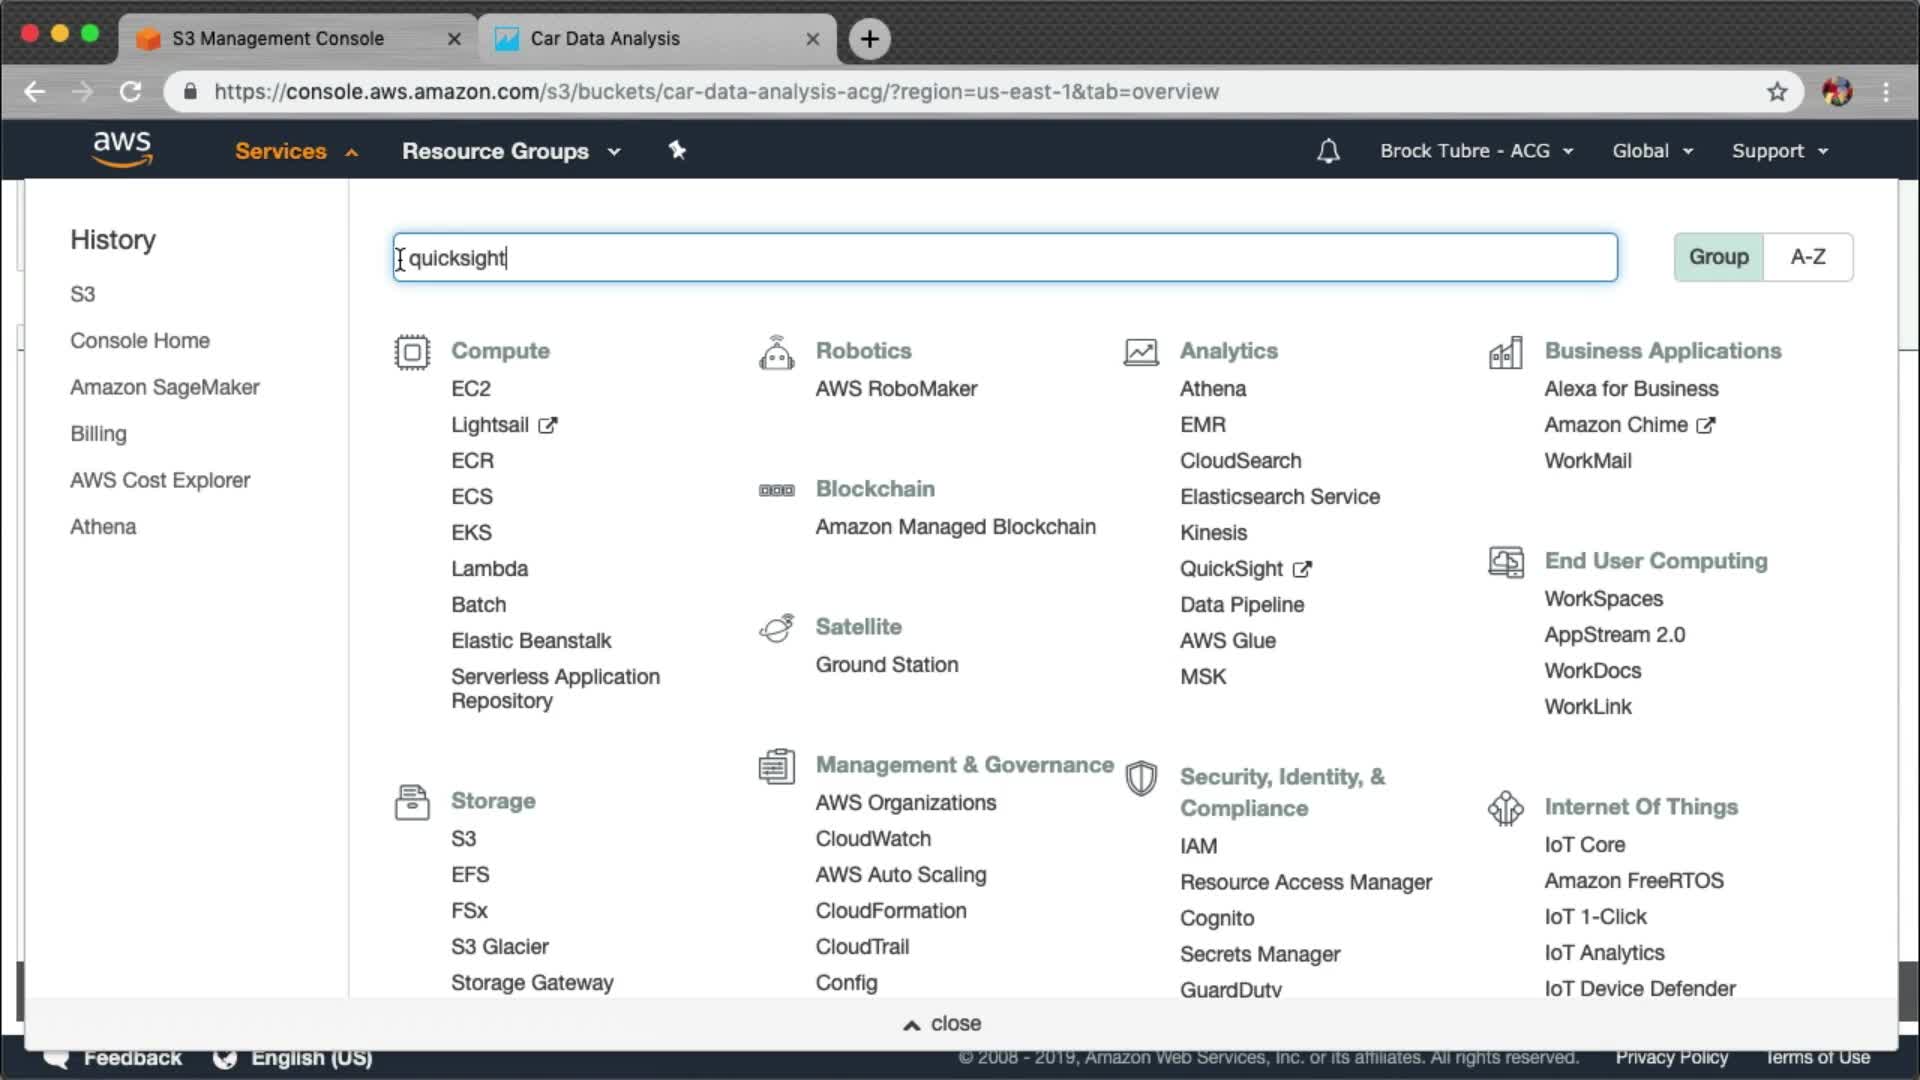Click the AWS logo home icon

122,149
